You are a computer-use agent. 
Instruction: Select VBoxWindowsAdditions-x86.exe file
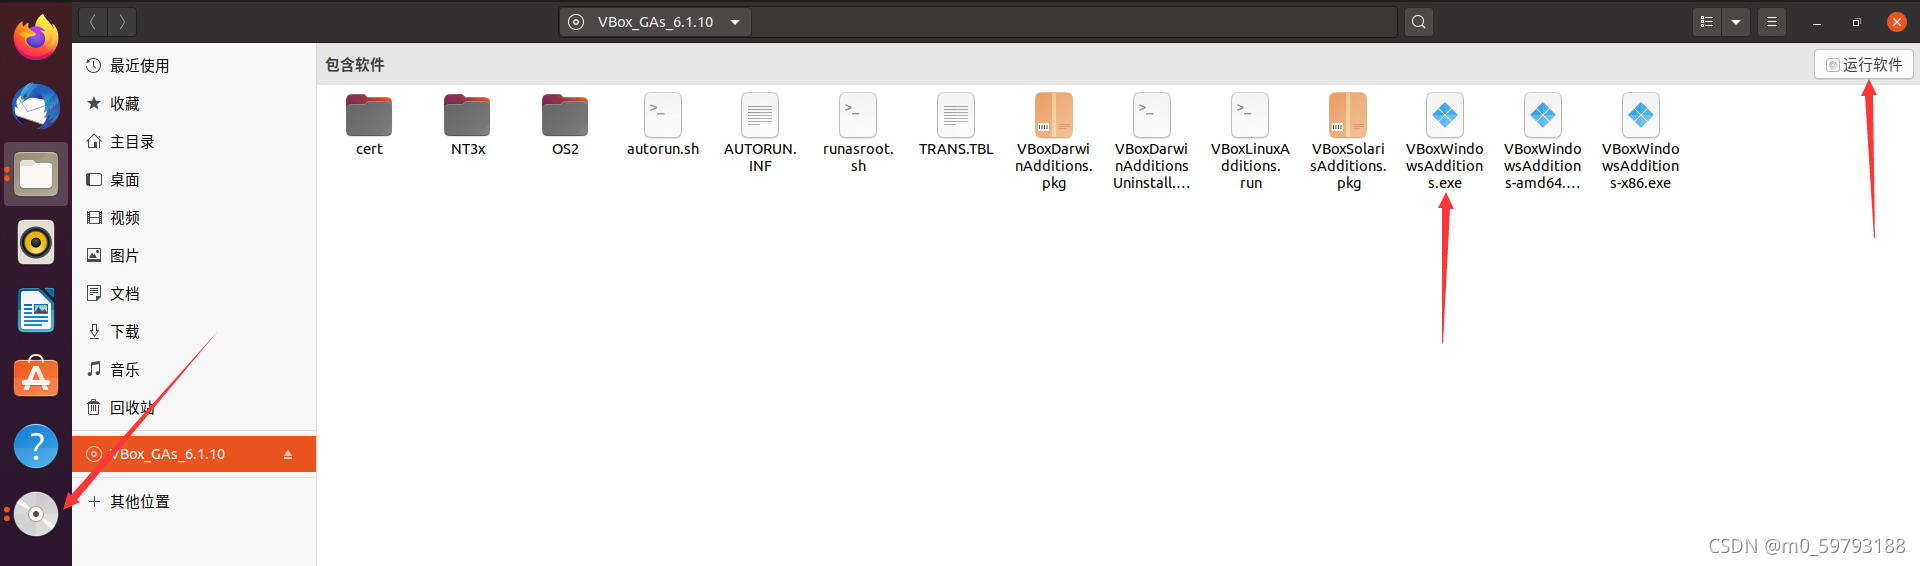(1641, 141)
